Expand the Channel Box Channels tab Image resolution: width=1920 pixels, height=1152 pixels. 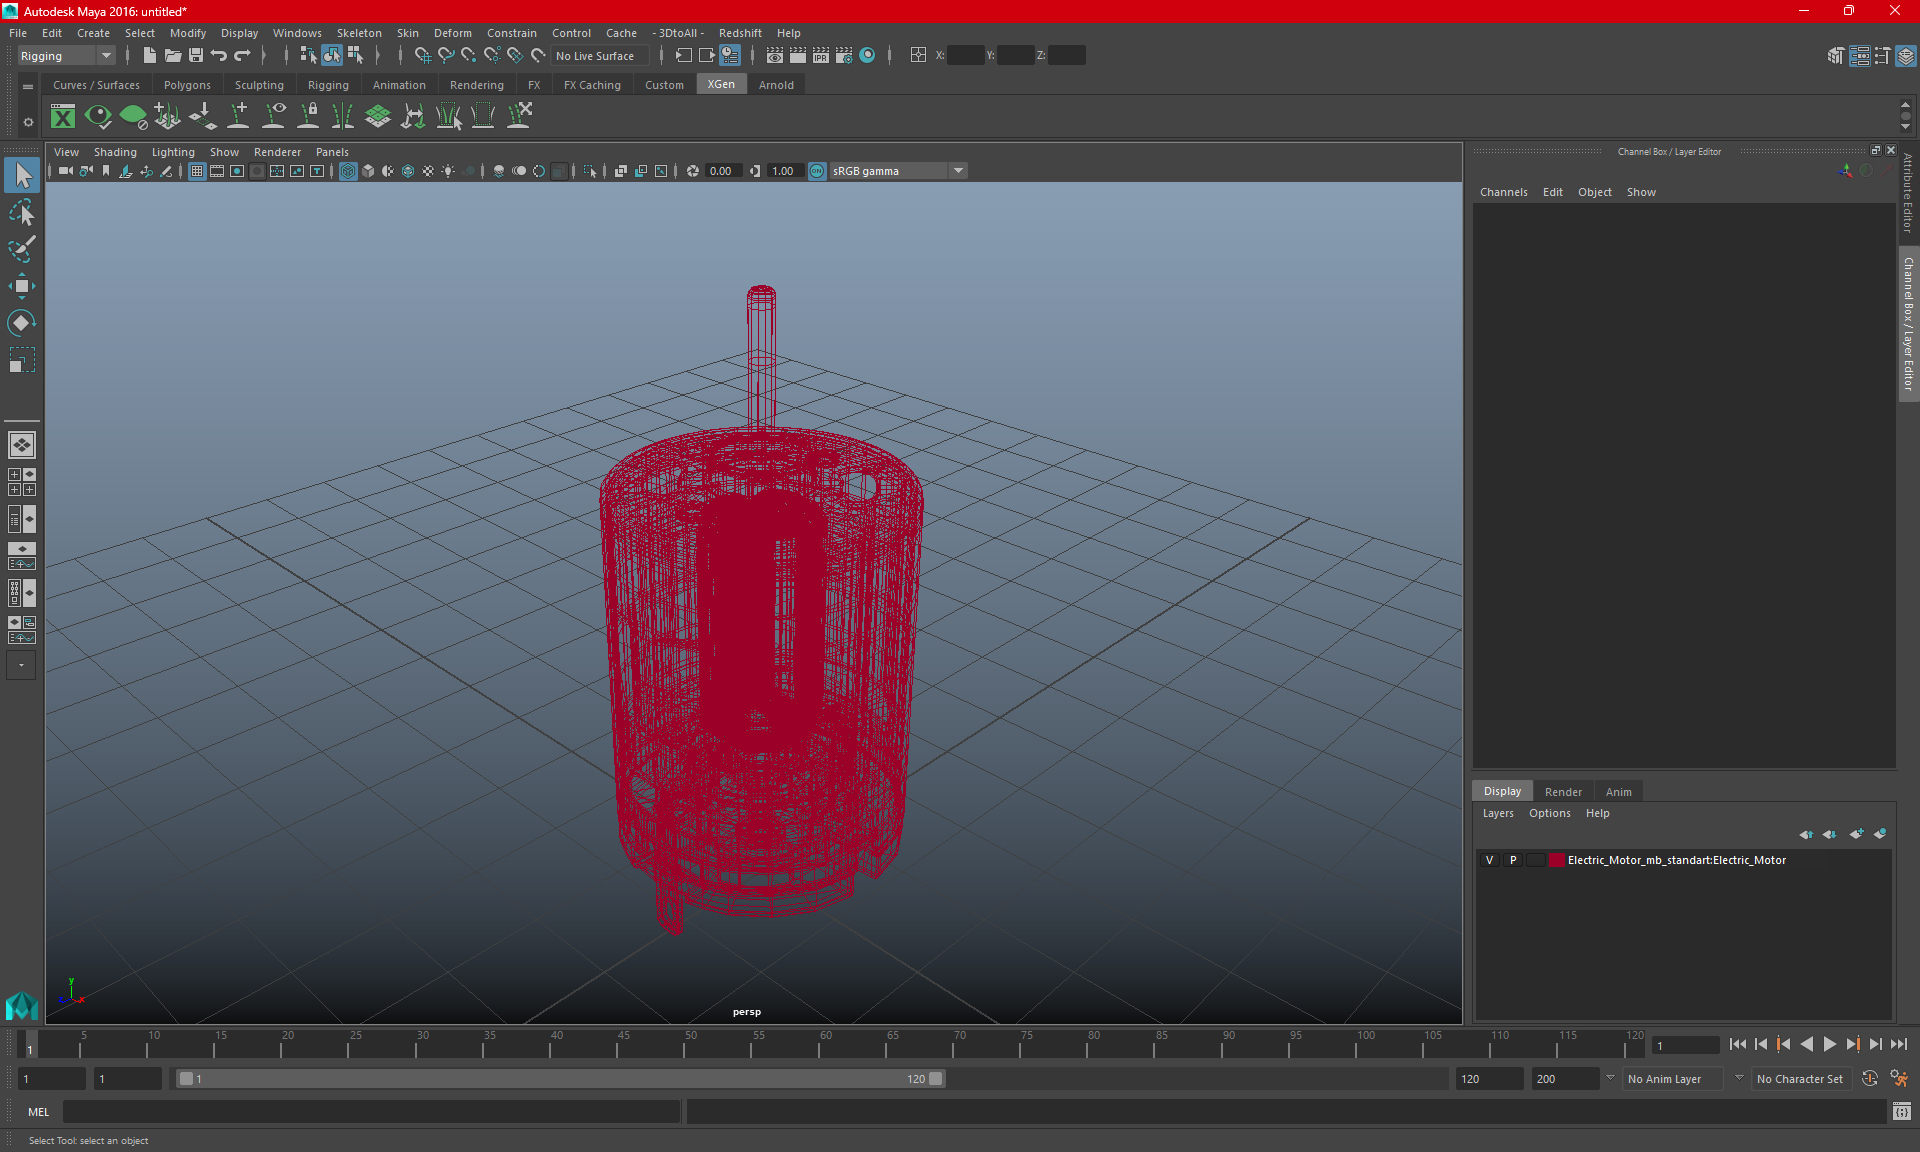(x=1504, y=191)
